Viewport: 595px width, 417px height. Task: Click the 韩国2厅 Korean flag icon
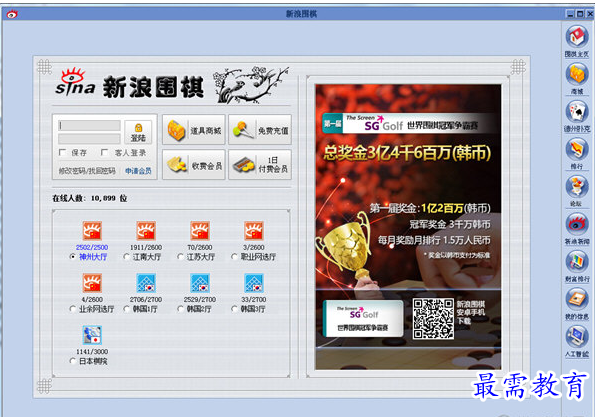(x=200, y=283)
